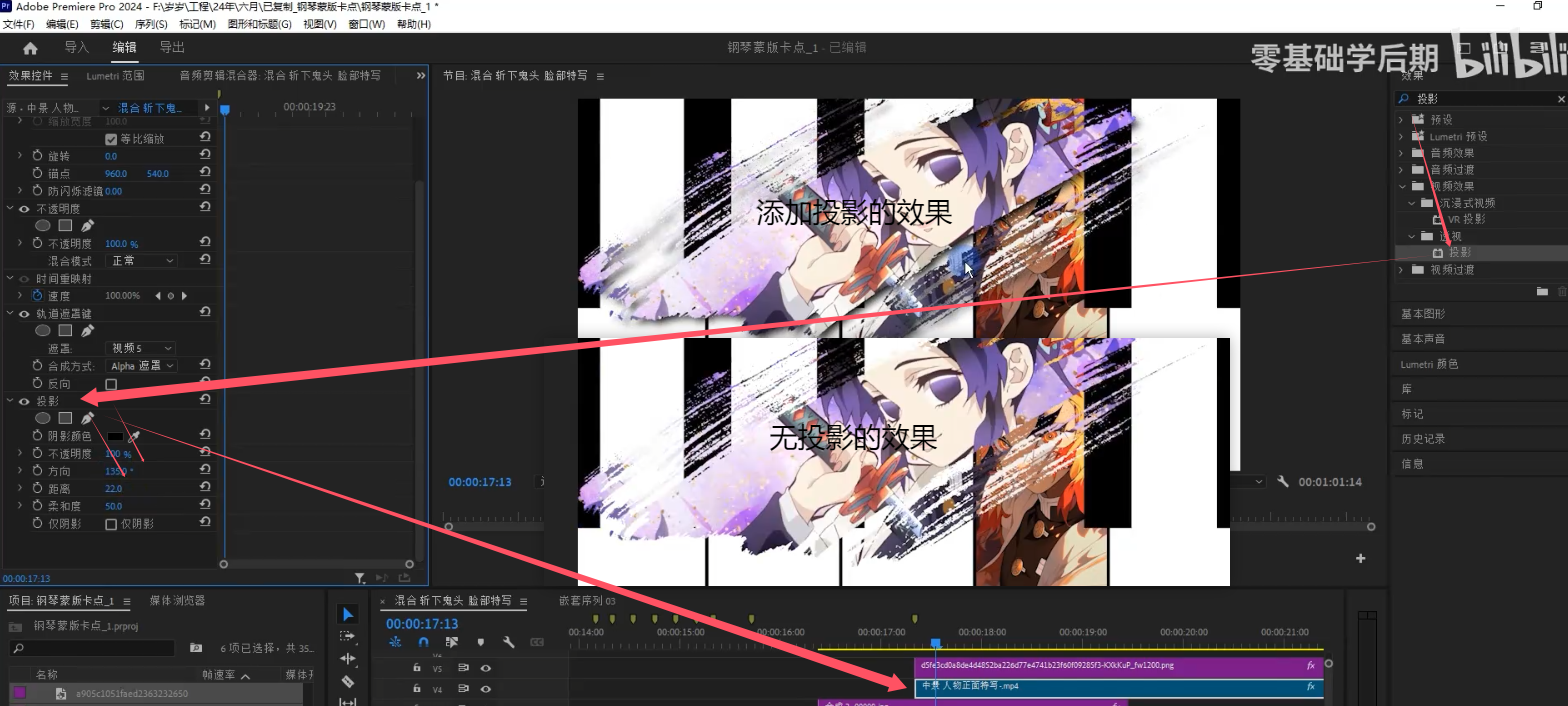Open the 序列(S) menu
1568x706 pixels.
(151, 24)
